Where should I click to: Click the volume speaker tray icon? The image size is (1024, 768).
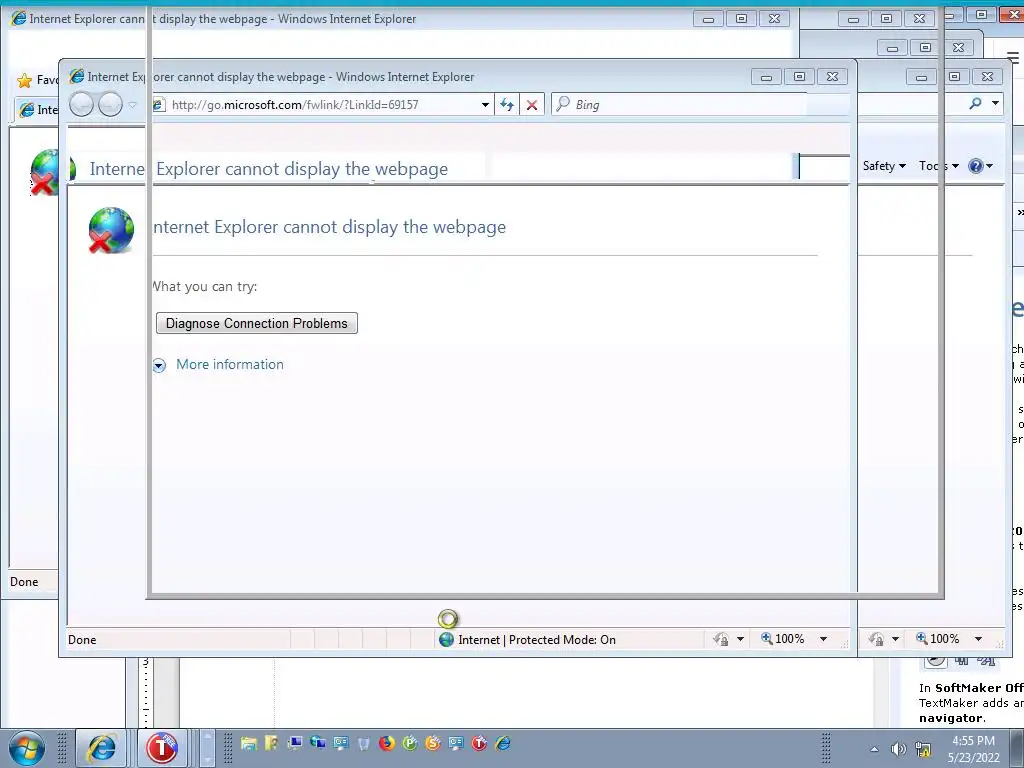click(x=899, y=749)
